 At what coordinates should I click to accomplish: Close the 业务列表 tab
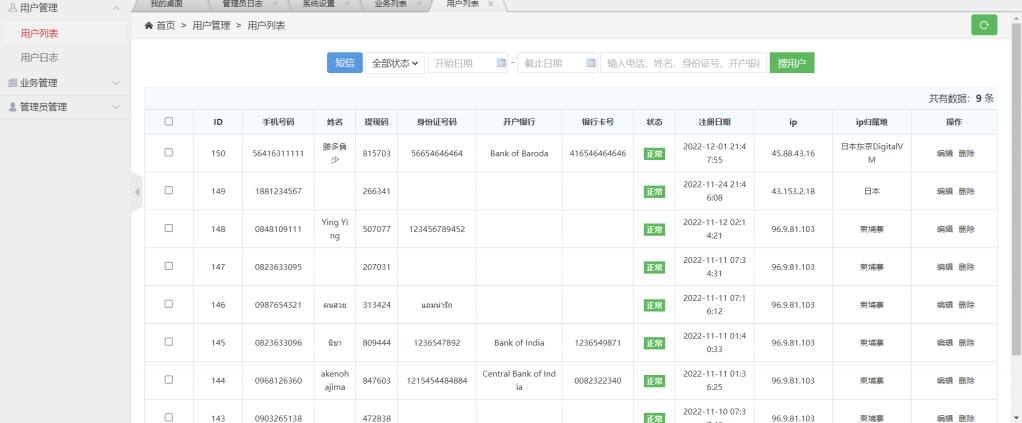418,4
